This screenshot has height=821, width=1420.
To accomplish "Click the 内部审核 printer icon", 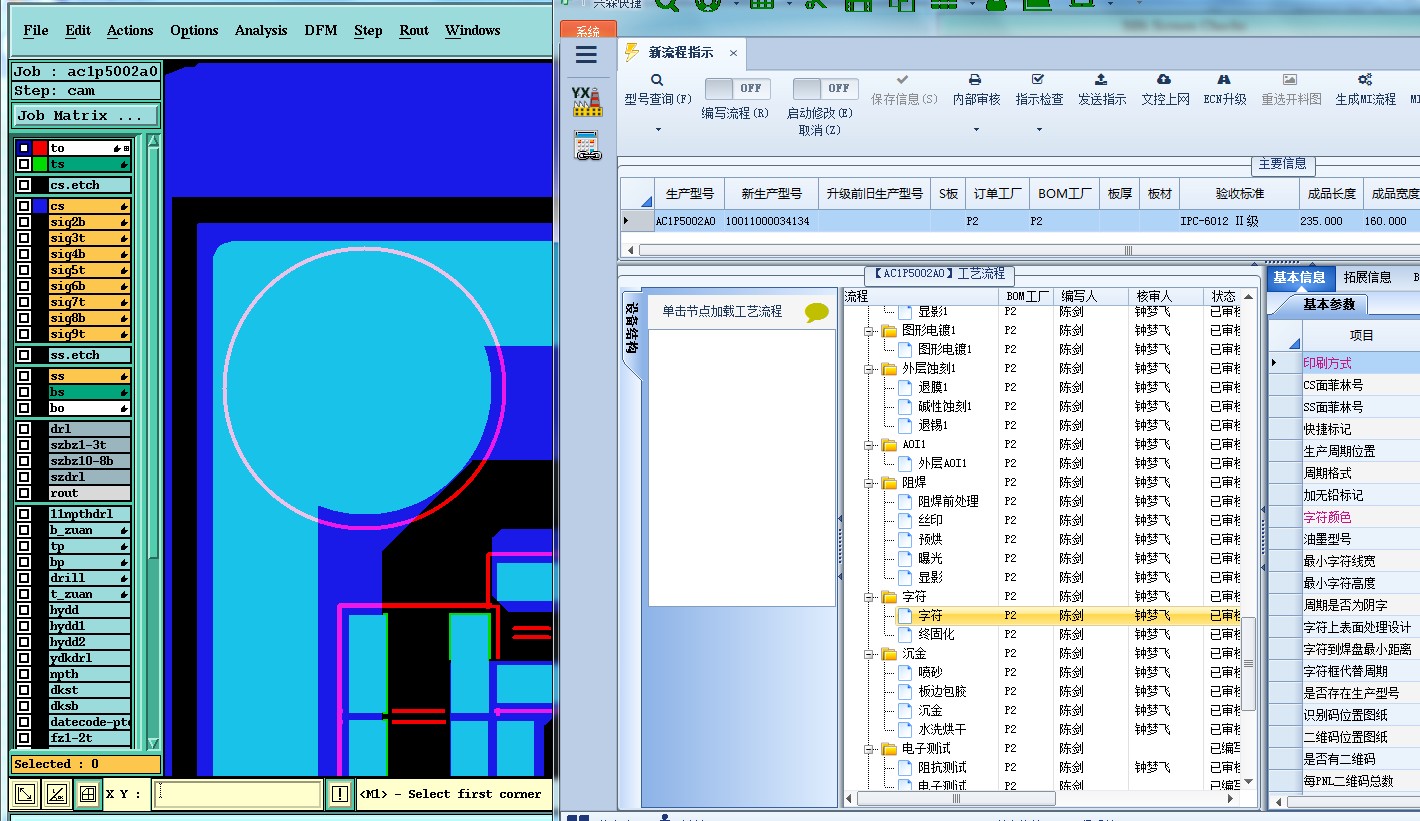I will click(975, 80).
